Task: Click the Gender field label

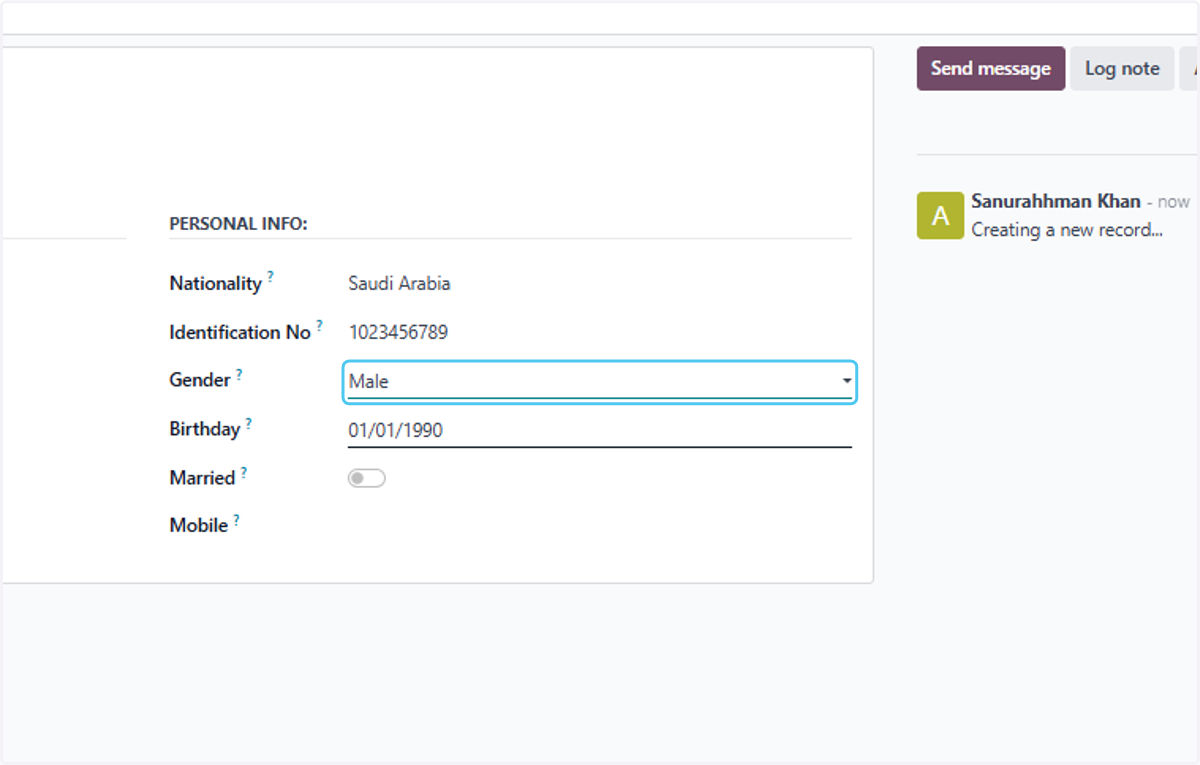Action: 200,380
